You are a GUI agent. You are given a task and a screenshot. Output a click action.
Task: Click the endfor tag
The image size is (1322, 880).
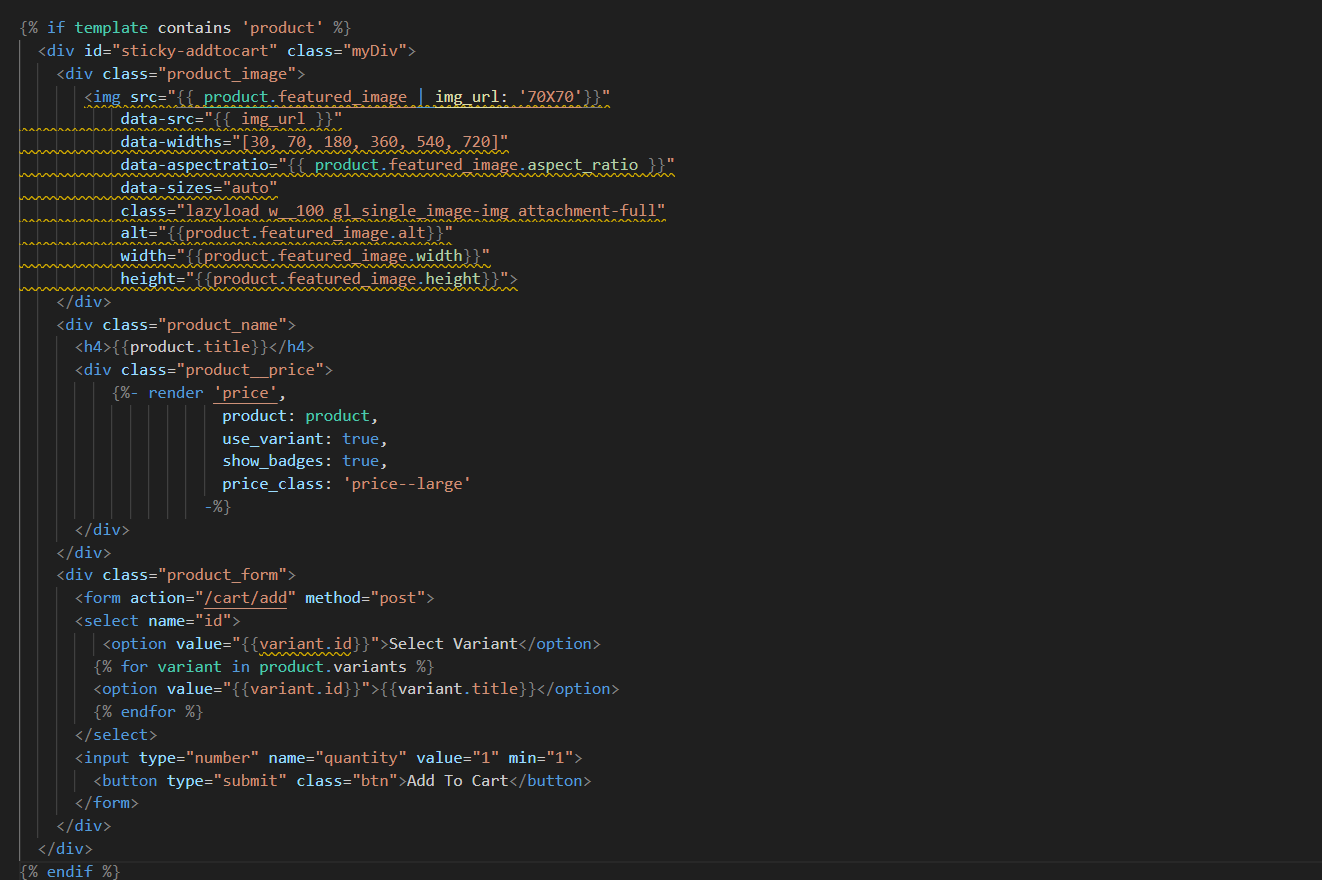148,712
